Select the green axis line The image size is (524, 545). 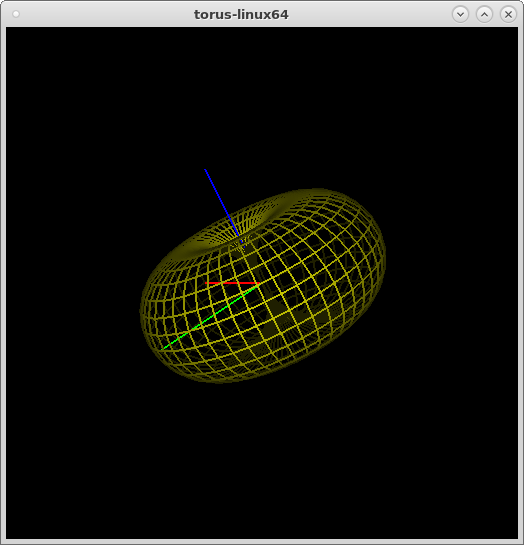211,316
